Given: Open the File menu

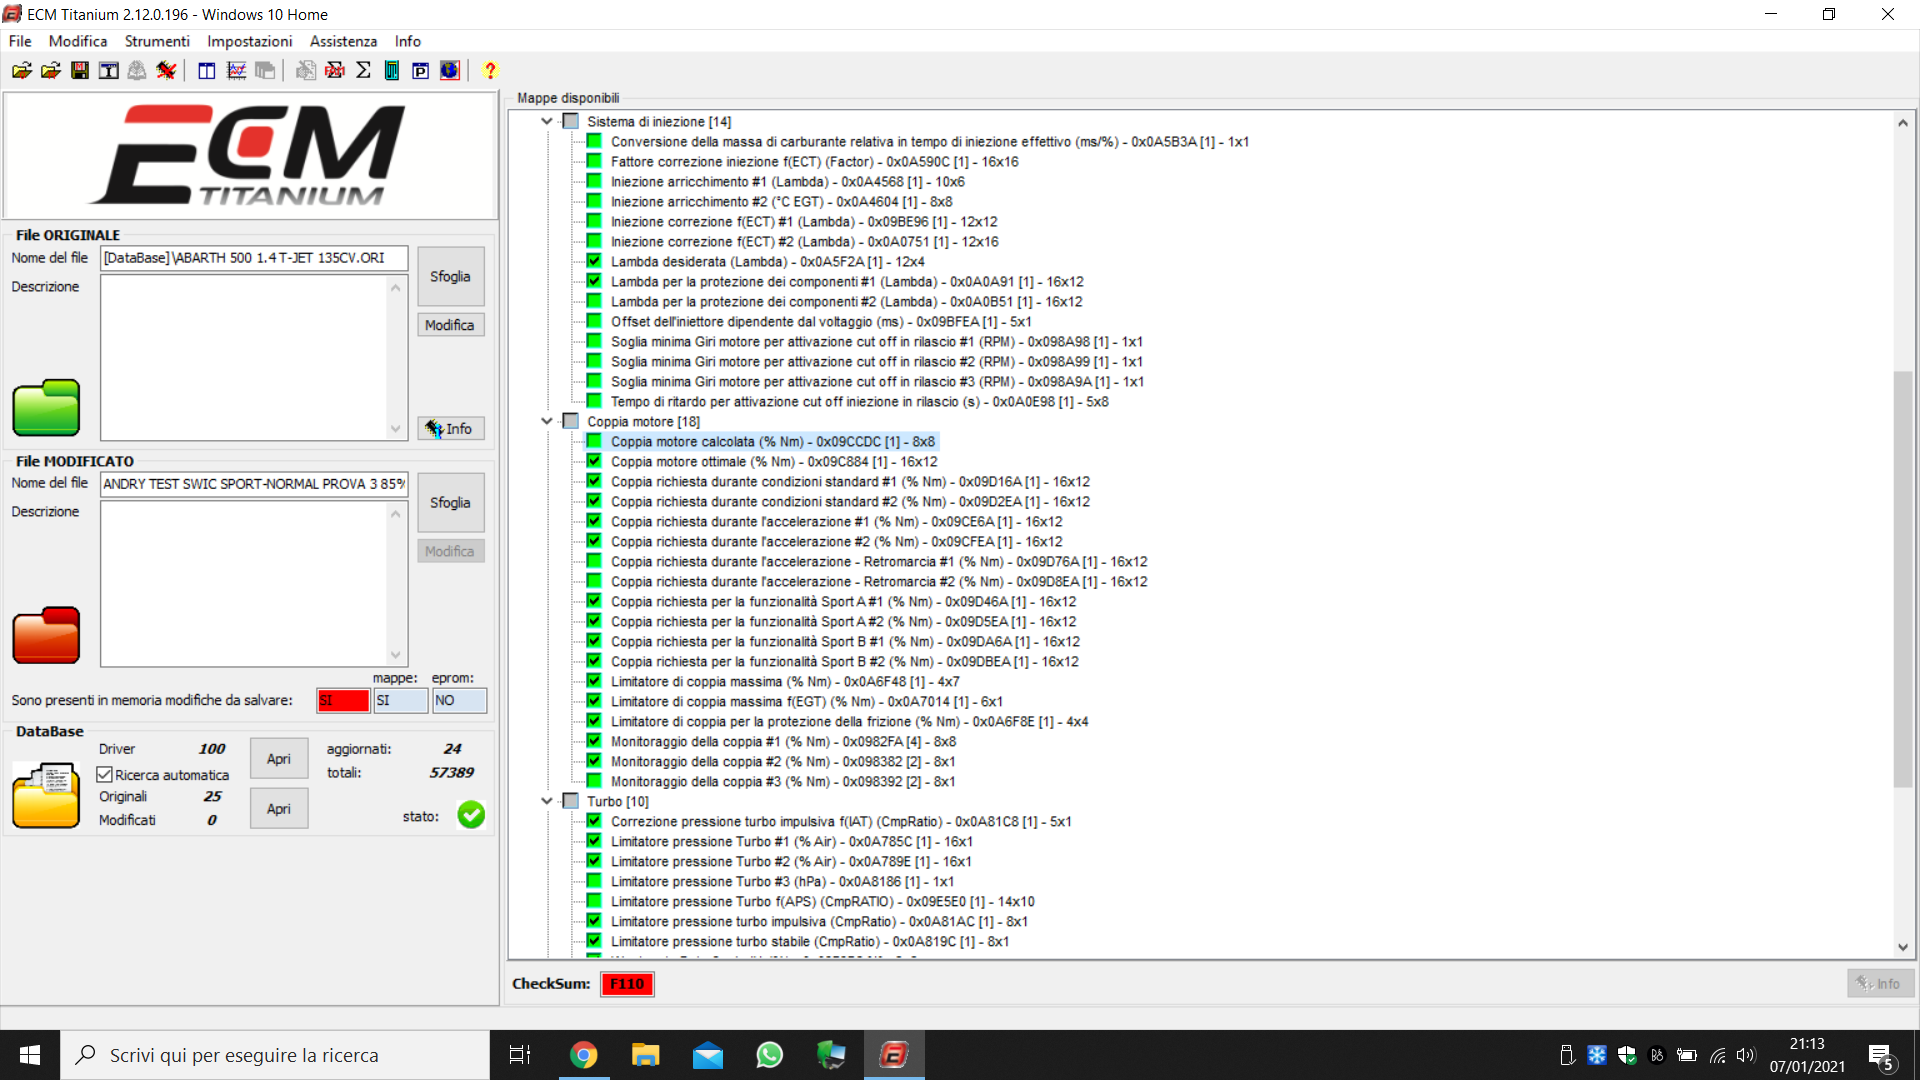Looking at the screenshot, I should [20, 41].
